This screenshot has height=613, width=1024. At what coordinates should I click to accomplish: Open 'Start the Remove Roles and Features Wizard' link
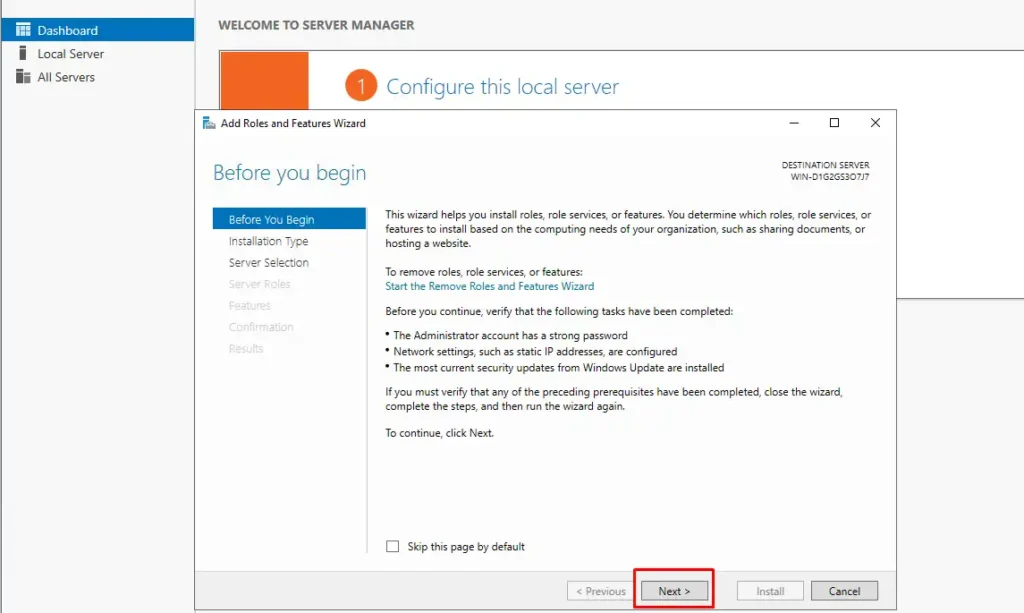point(489,286)
